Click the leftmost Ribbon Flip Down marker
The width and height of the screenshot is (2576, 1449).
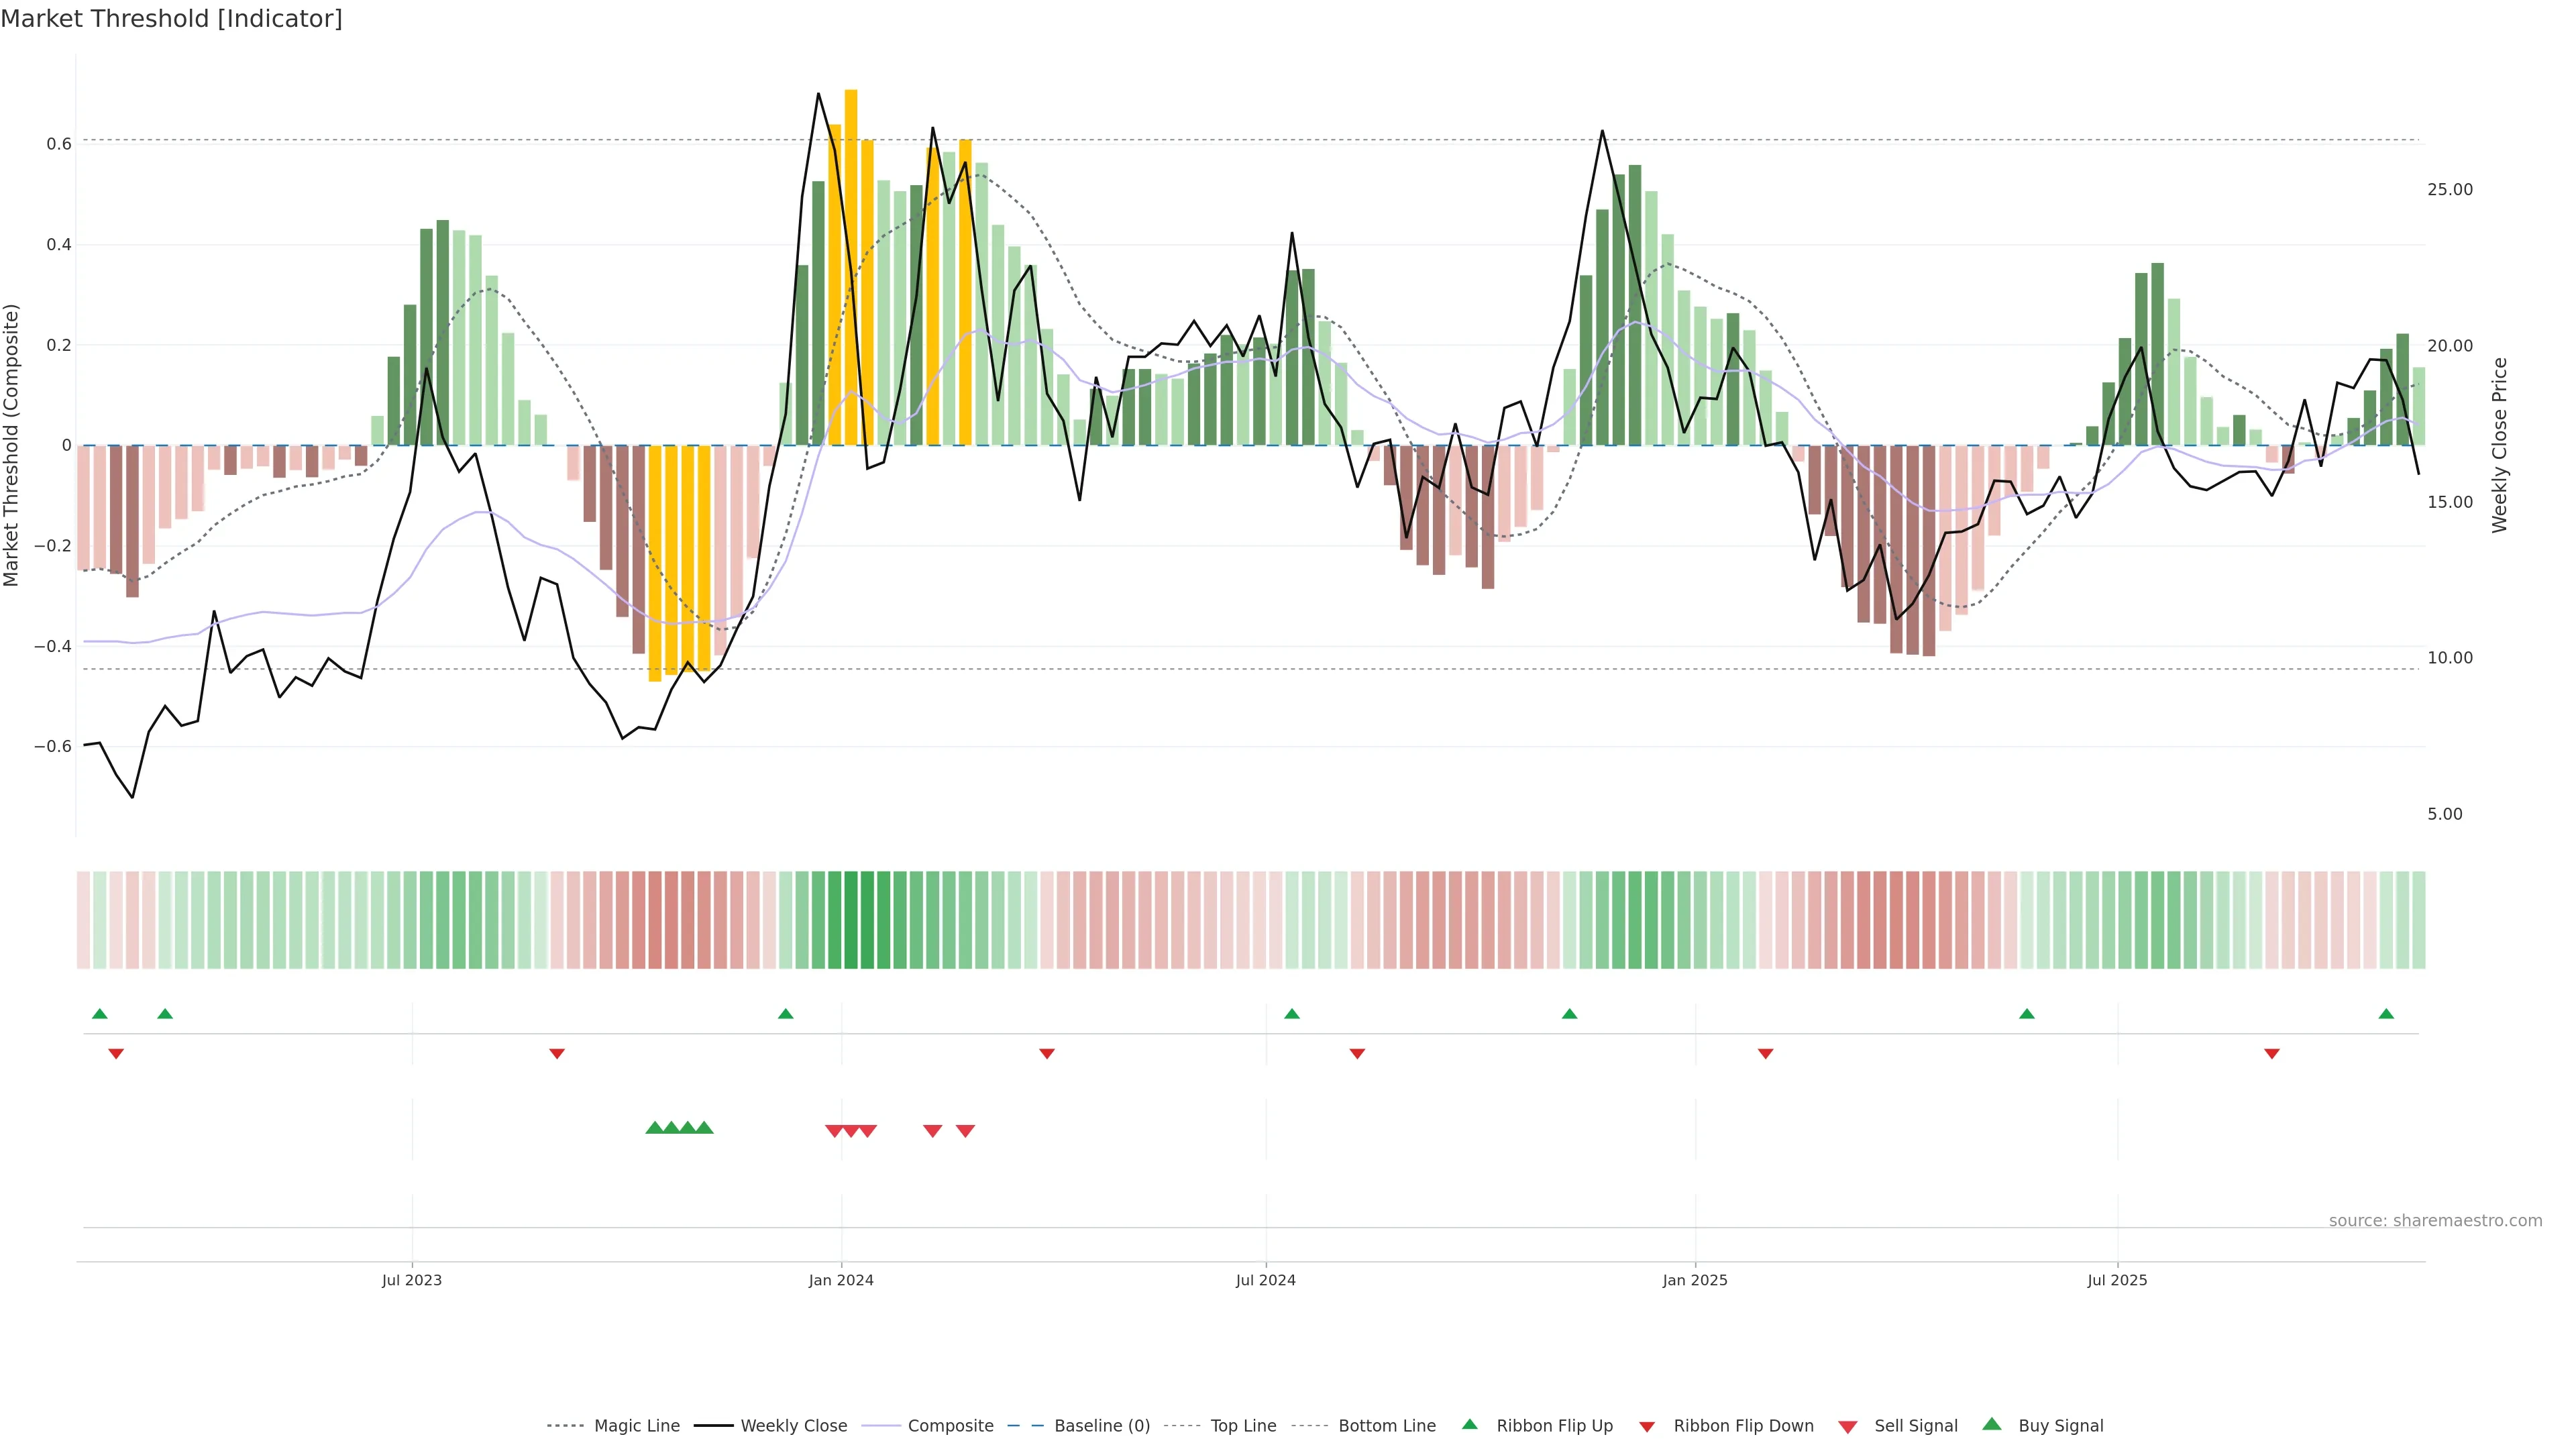(116, 1053)
